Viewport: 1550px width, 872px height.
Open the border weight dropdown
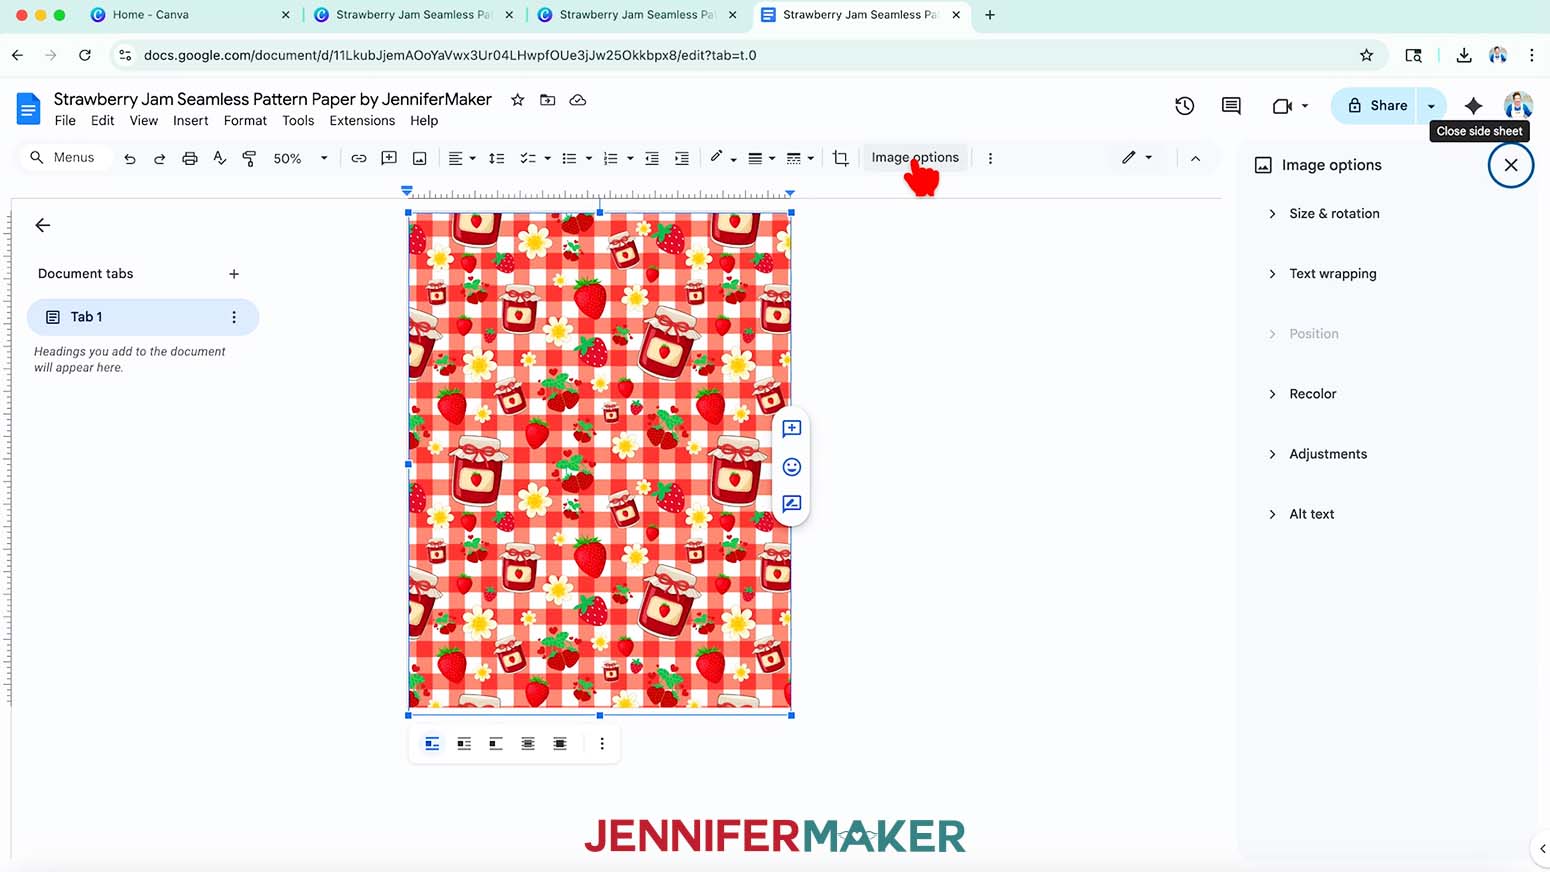761,158
